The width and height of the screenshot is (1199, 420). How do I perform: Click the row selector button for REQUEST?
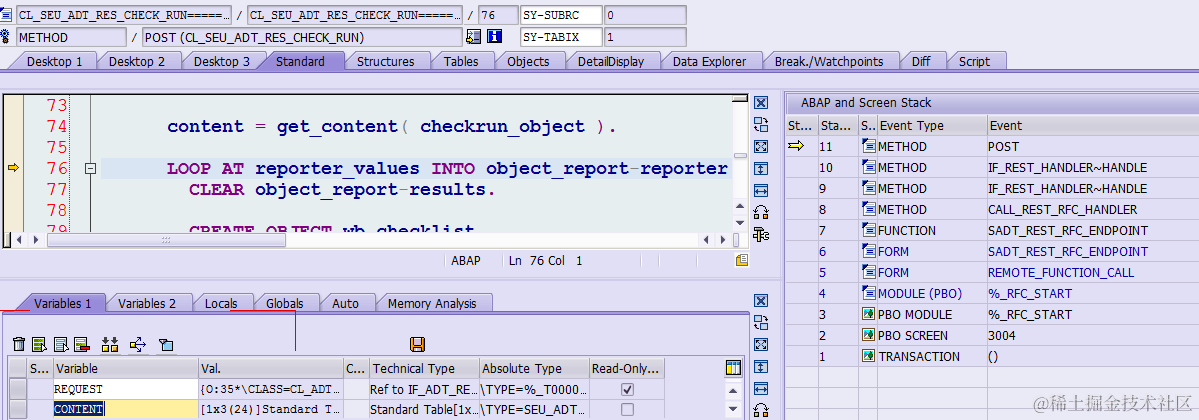click(x=18, y=389)
